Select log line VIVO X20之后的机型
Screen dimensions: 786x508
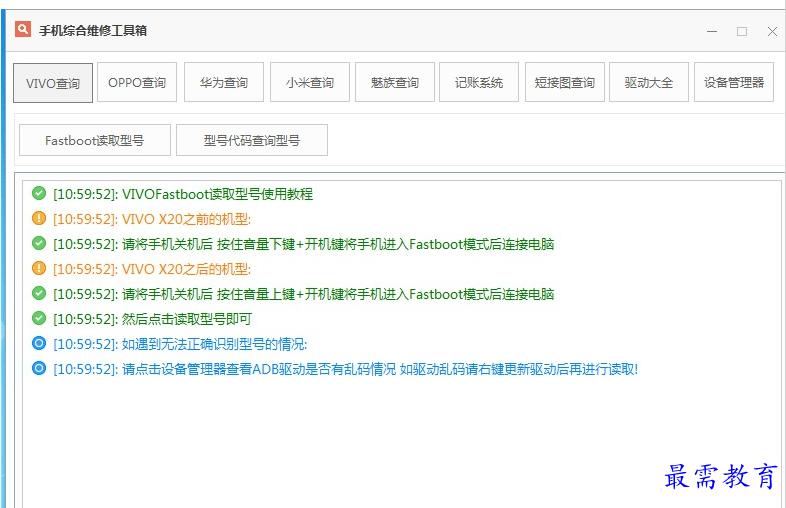click(x=152, y=269)
